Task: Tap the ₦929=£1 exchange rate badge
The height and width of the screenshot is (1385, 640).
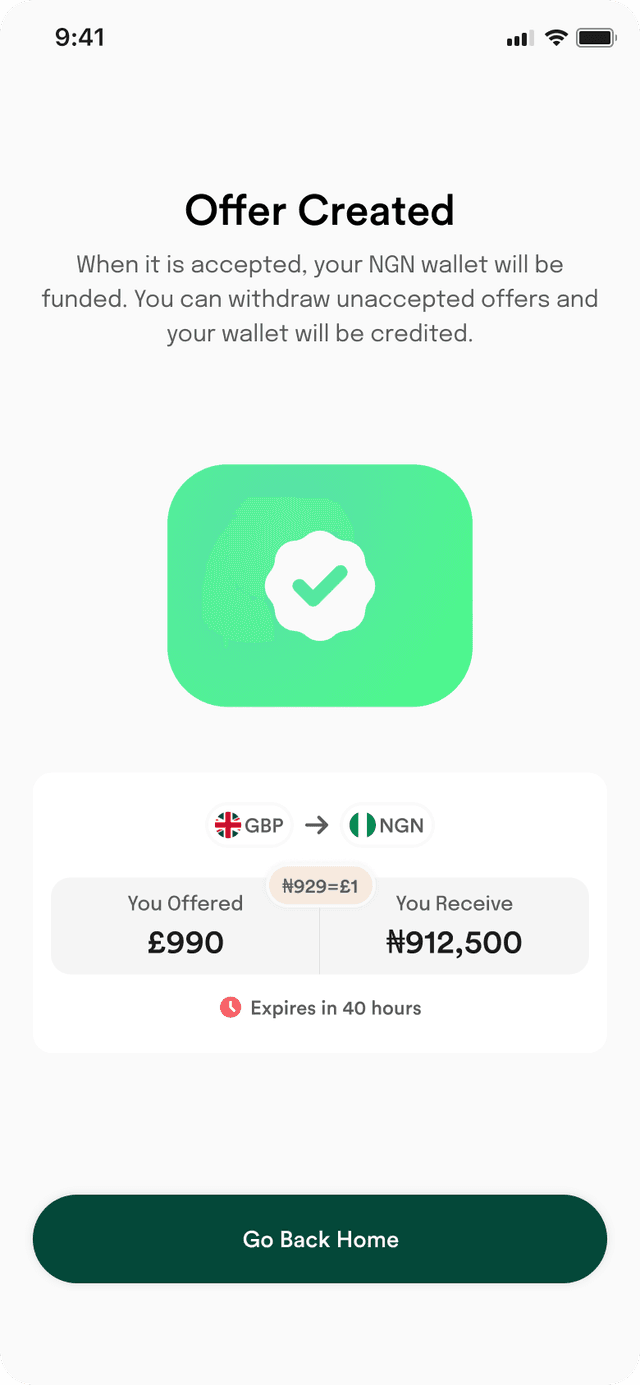Action: click(320, 886)
